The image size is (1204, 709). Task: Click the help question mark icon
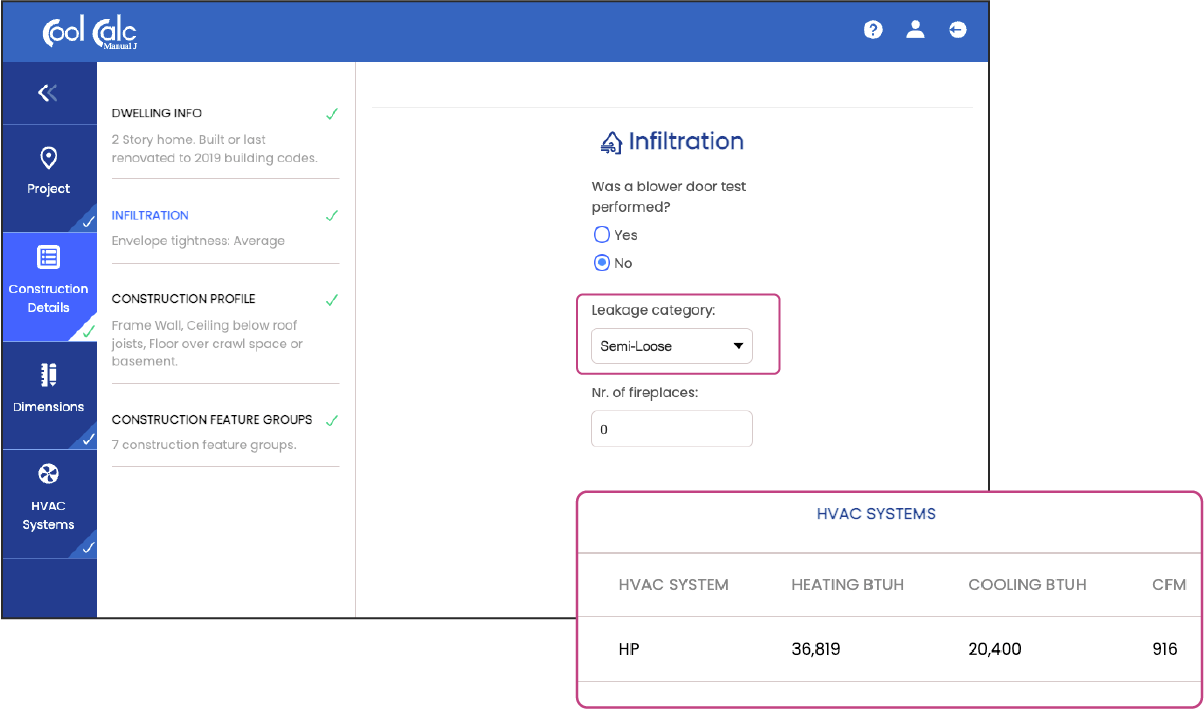tap(873, 30)
